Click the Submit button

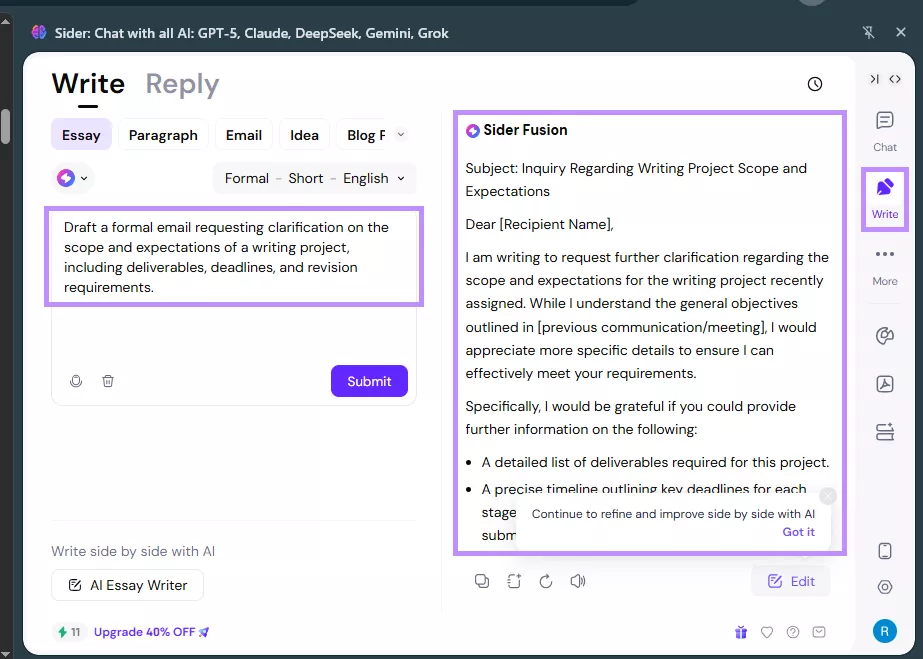point(369,381)
